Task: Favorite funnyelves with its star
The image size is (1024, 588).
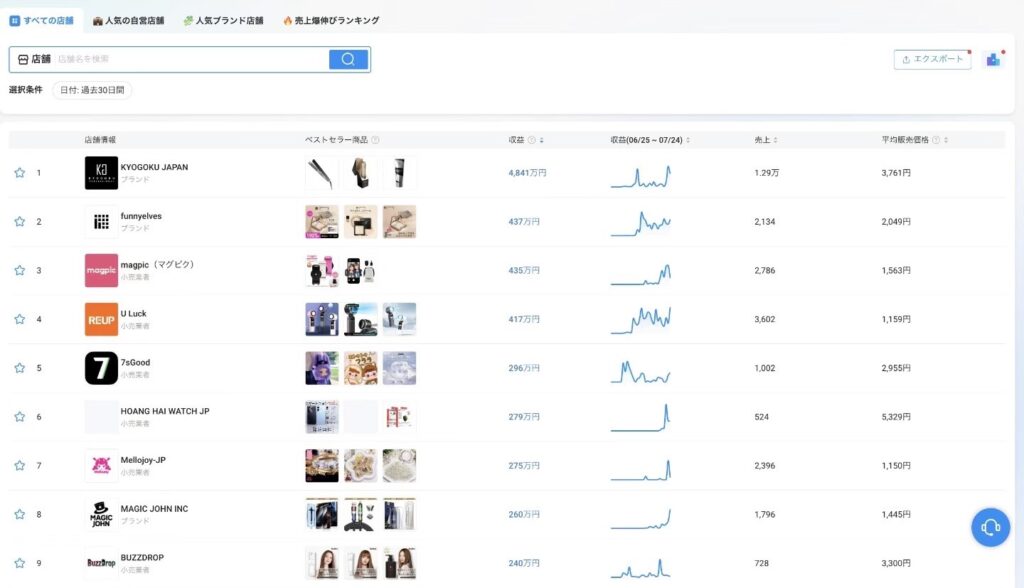Action: tap(20, 221)
